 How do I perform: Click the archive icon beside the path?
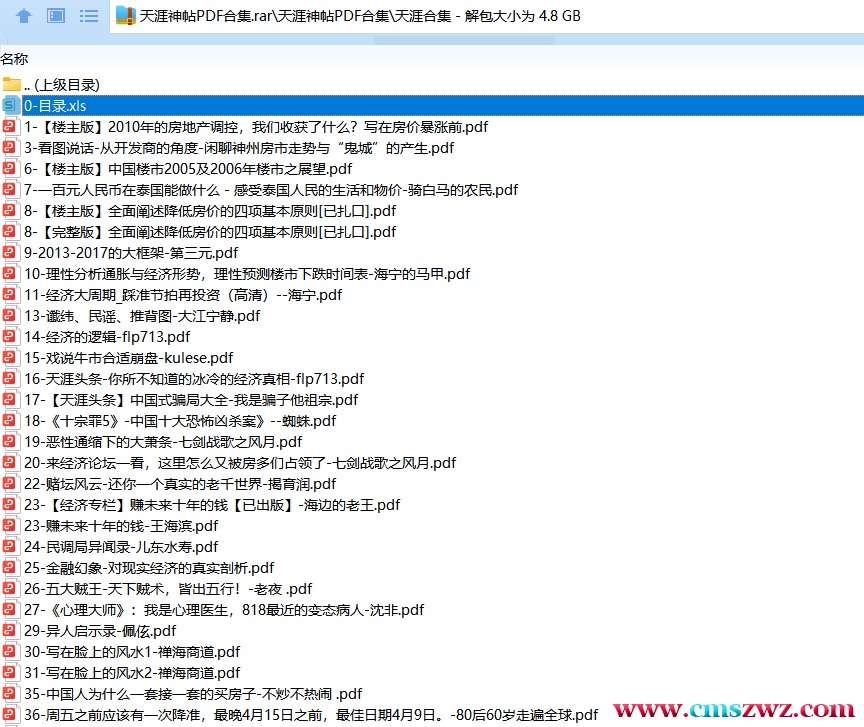point(125,15)
